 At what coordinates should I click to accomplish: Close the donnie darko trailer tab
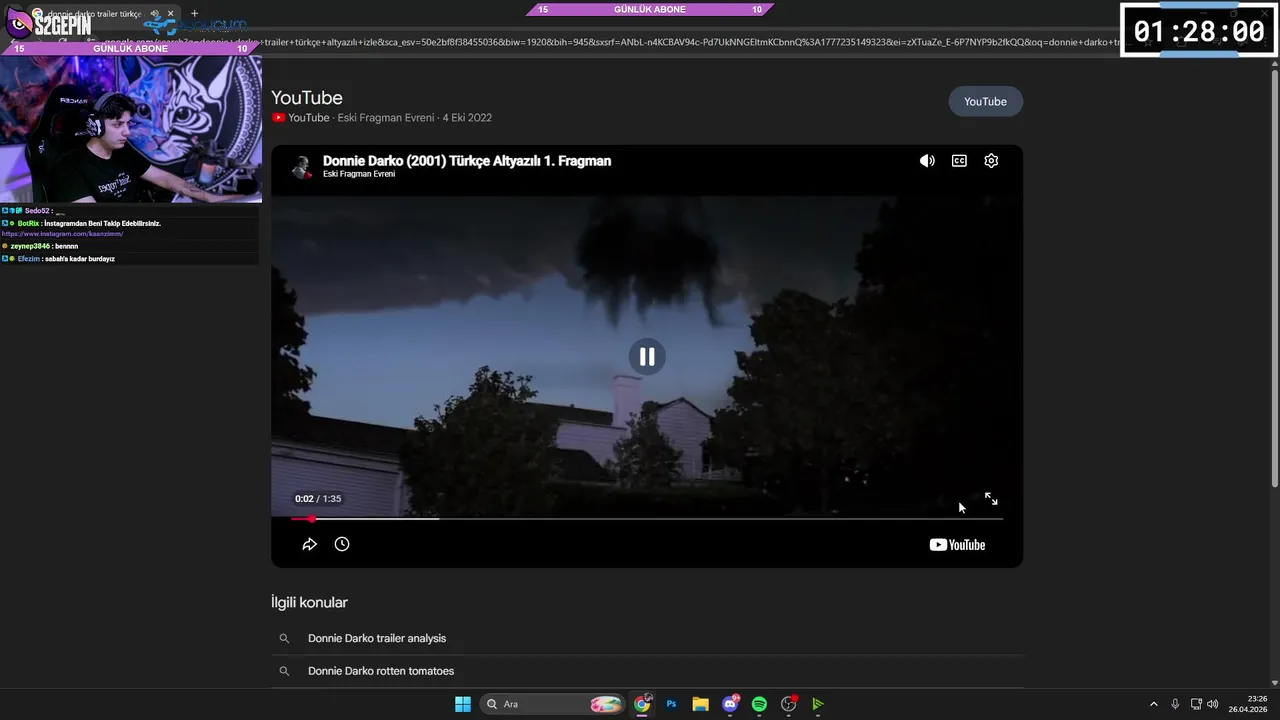(x=171, y=14)
